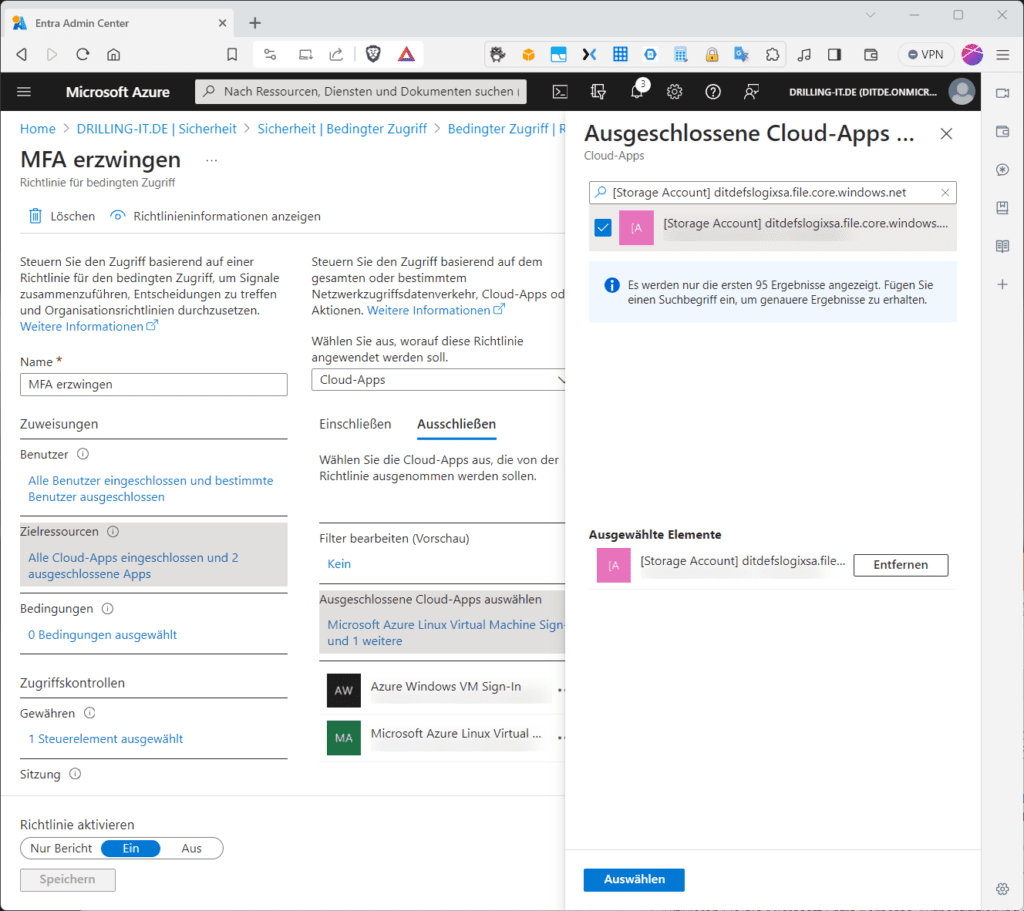Open 1 Steuerelement ausgewählt link
The height and width of the screenshot is (911, 1024).
coord(105,739)
